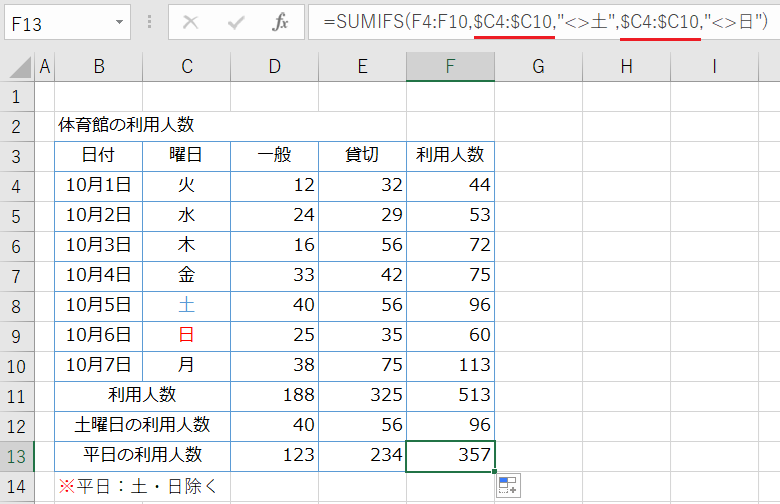Click the 利用人数 header cell in column F
Screen dimensions: 780x504
(x=450, y=155)
